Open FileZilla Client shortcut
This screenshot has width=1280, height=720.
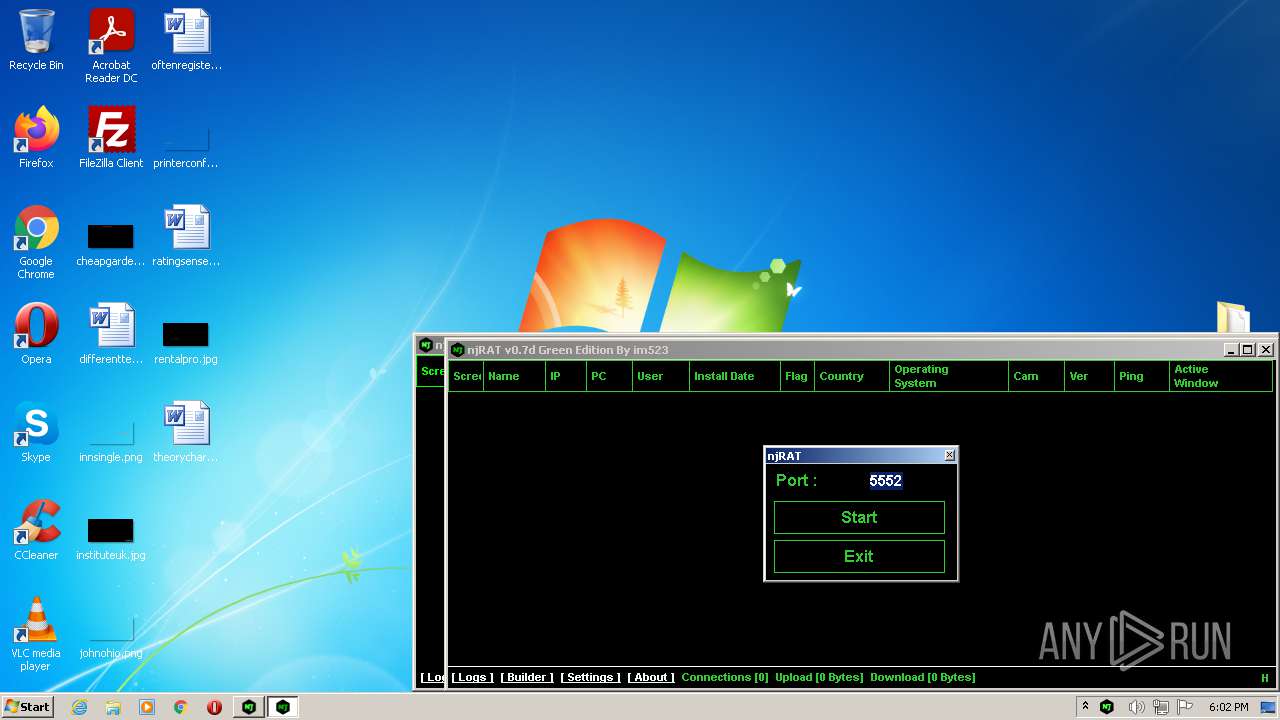(x=111, y=138)
